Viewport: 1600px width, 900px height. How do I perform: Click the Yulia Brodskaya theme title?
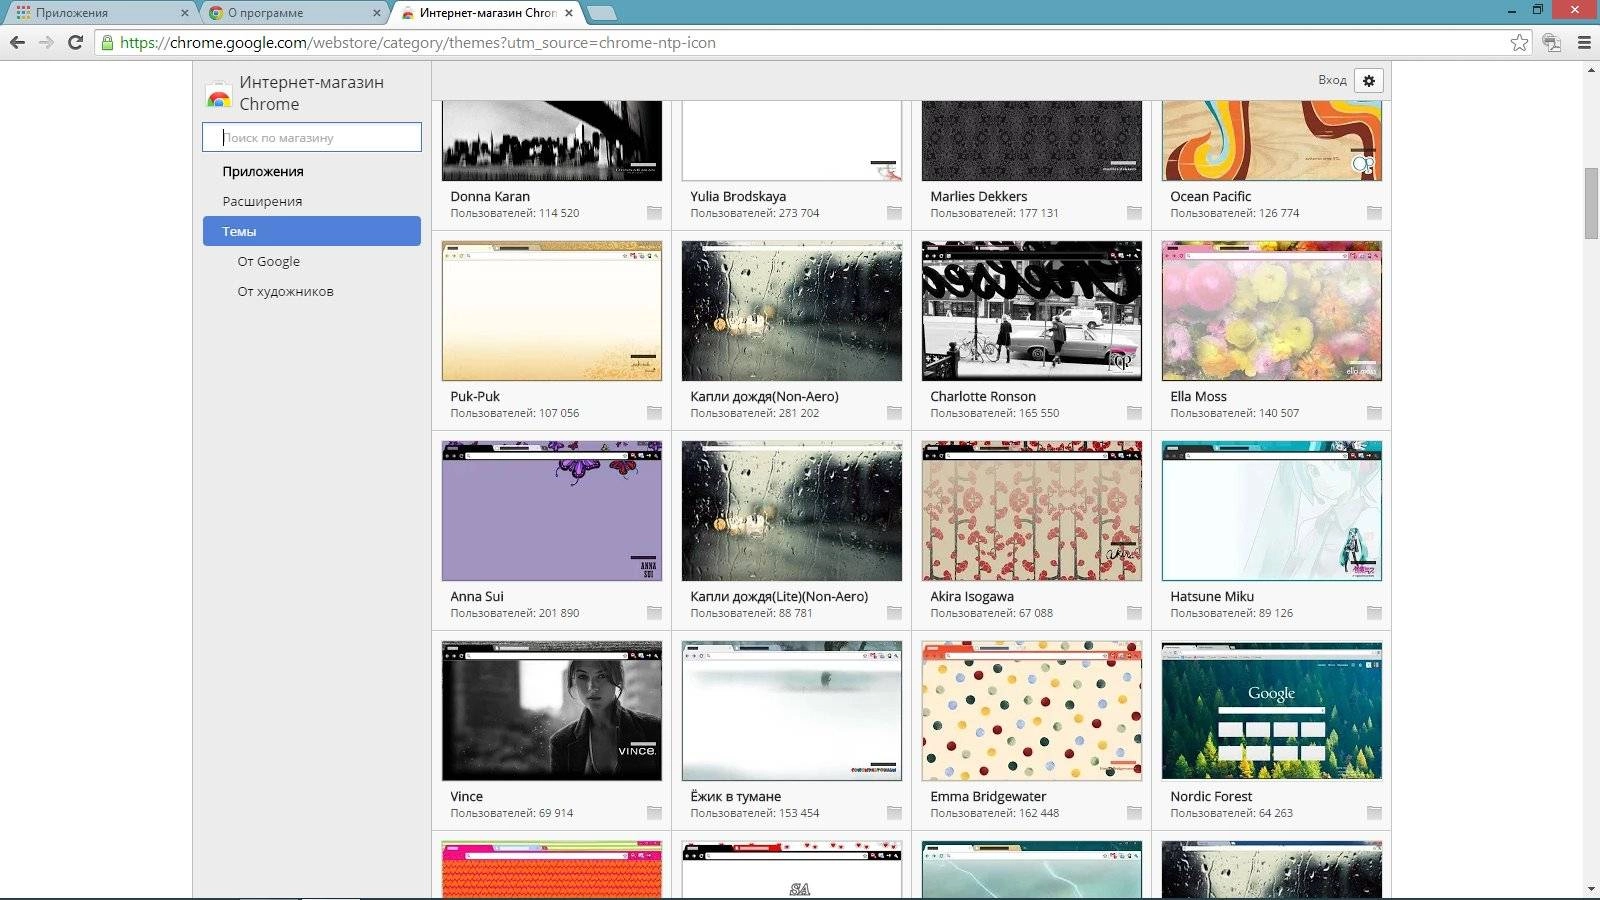point(738,196)
